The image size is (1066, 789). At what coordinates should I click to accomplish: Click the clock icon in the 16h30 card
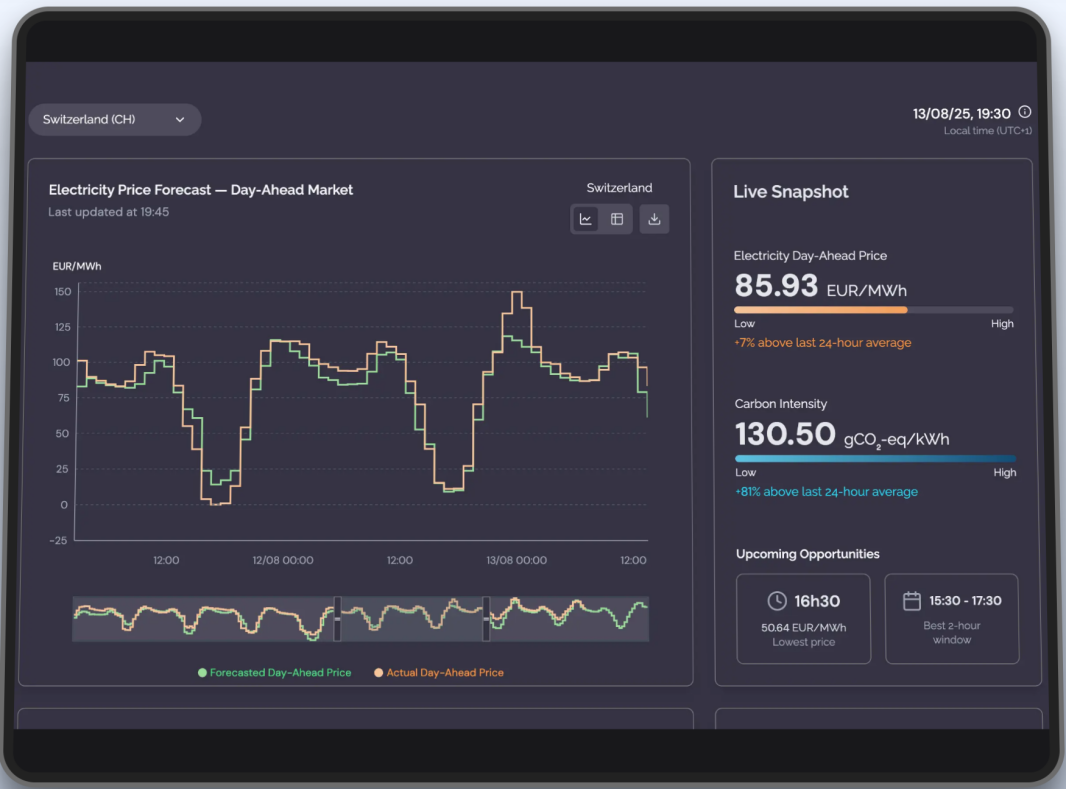[x=777, y=601]
